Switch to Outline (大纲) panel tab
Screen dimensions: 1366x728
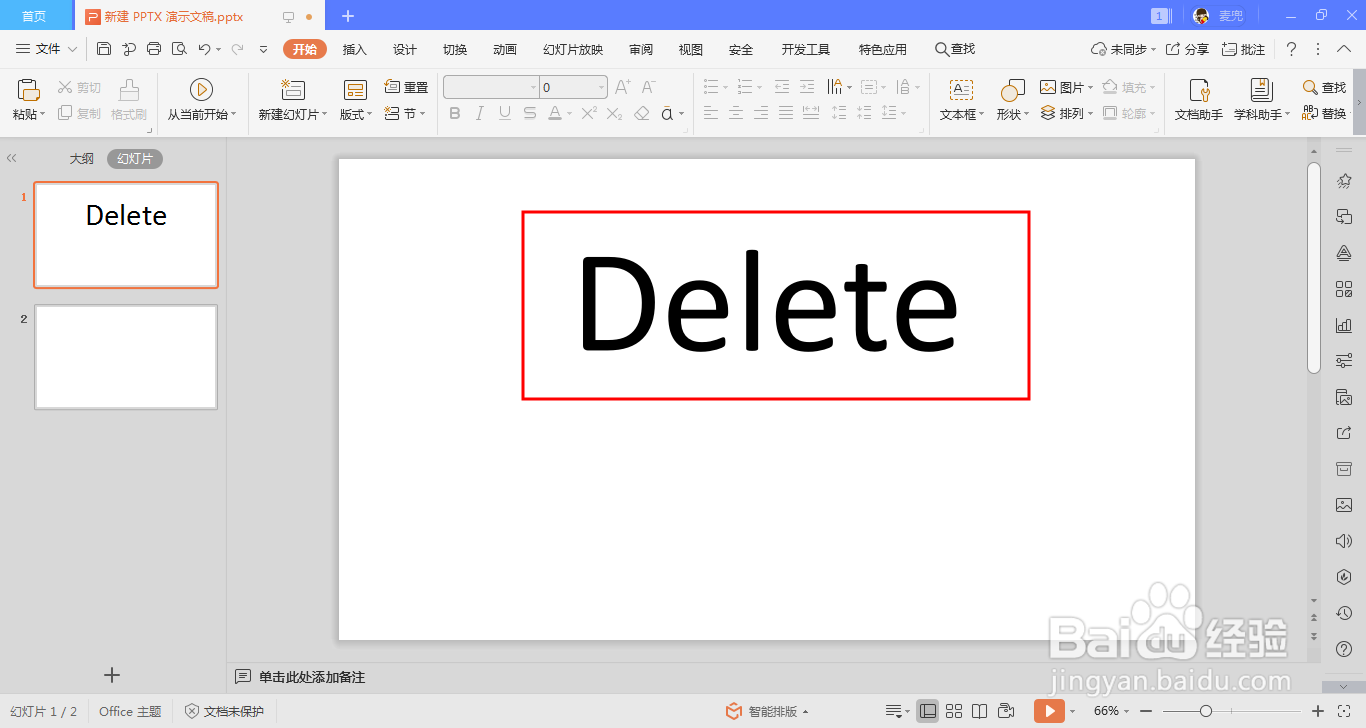click(x=82, y=158)
